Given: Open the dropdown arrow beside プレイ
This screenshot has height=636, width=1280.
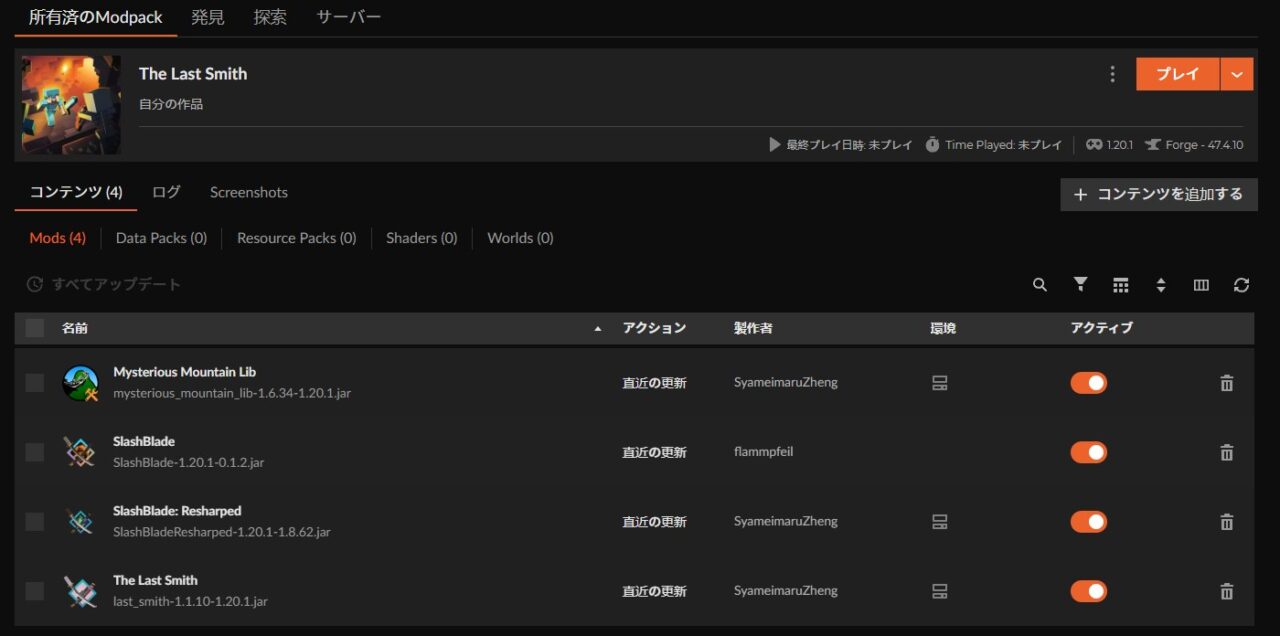Looking at the screenshot, I should click(x=1237, y=73).
